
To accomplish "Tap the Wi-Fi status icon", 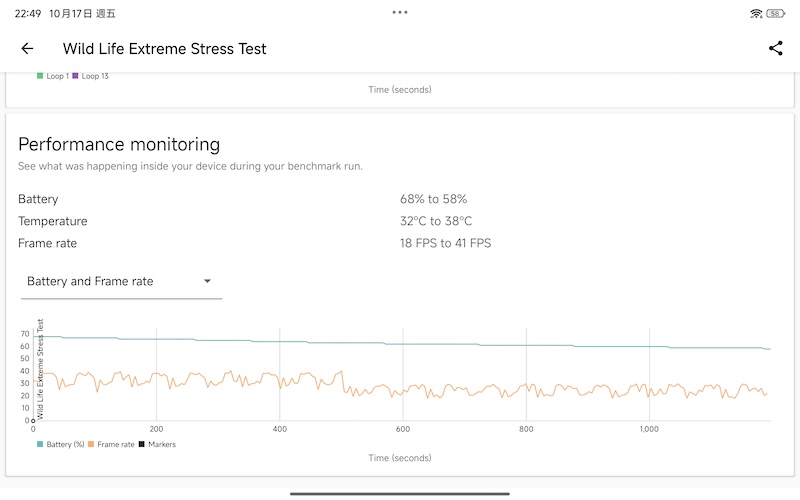I will (x=756, y=13).
